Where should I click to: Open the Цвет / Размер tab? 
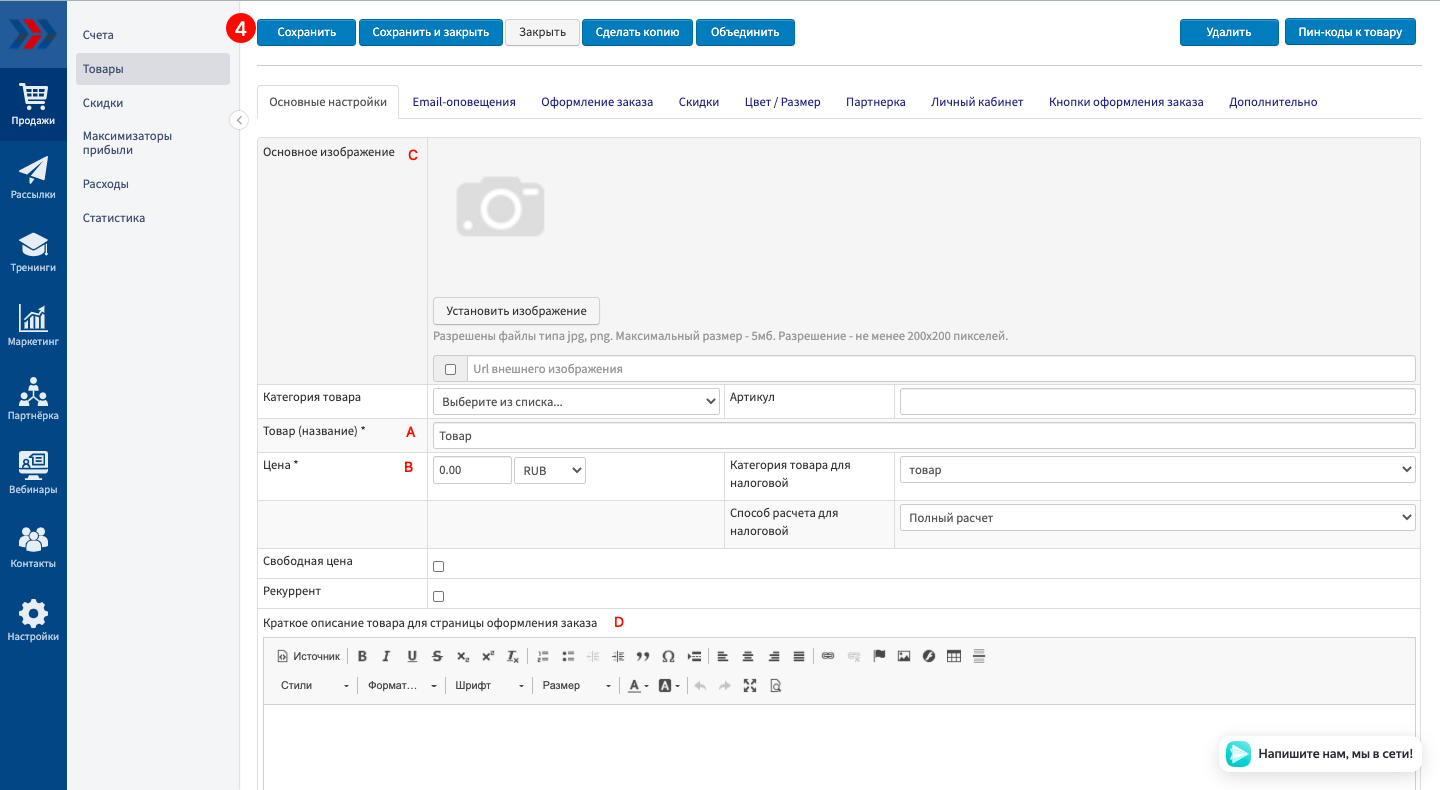pos(782,102)
